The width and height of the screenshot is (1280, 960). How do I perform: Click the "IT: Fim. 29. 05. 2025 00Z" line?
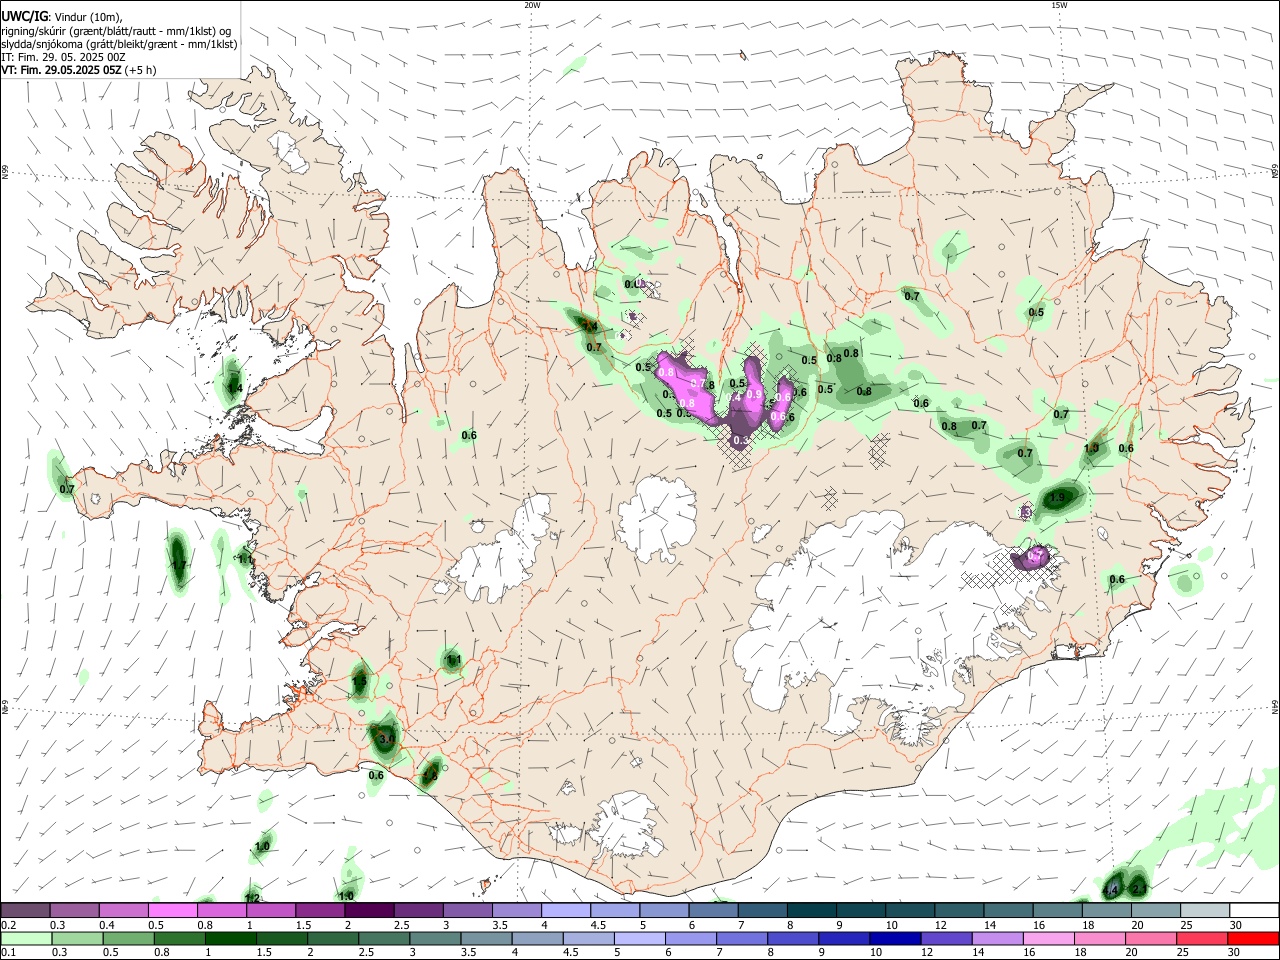(x=63, y=57)
